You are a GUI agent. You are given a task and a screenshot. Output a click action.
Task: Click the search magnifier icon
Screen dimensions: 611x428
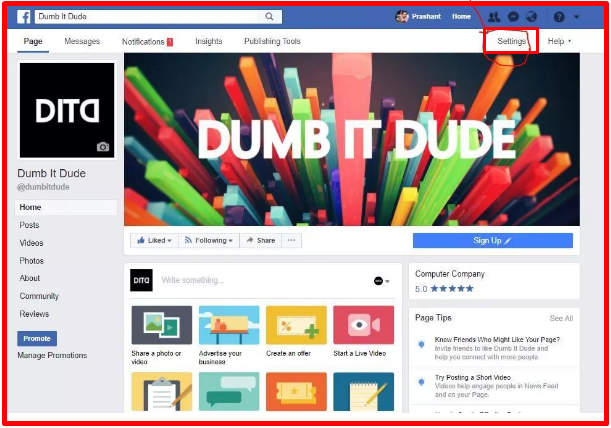tap(269, 16)
